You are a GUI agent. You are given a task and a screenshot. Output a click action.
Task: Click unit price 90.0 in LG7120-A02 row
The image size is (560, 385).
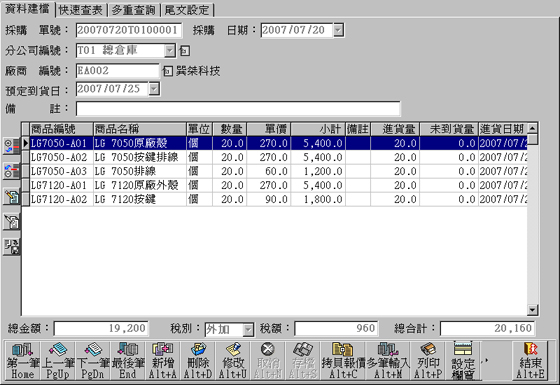tap(276, 199)
